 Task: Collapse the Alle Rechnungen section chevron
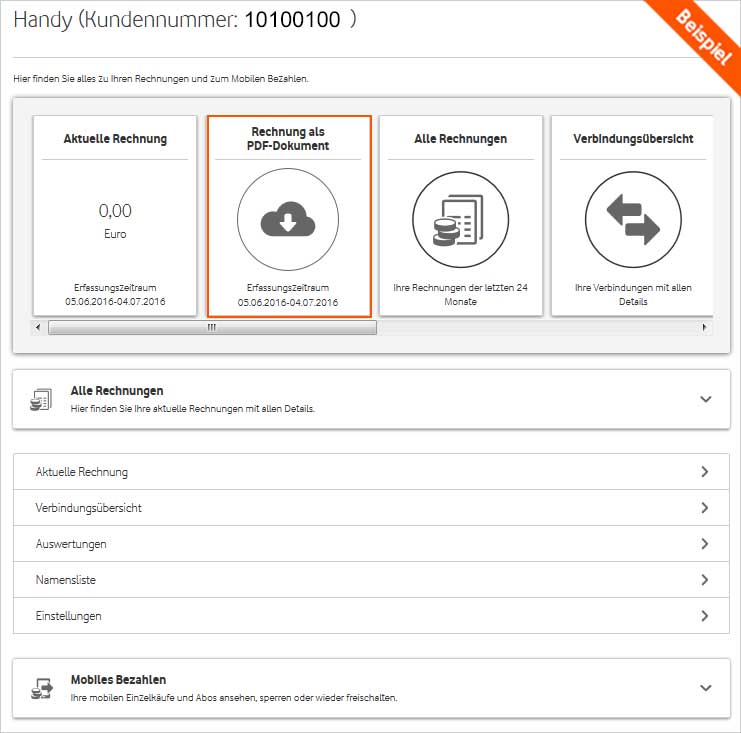[x=705, y=399]
